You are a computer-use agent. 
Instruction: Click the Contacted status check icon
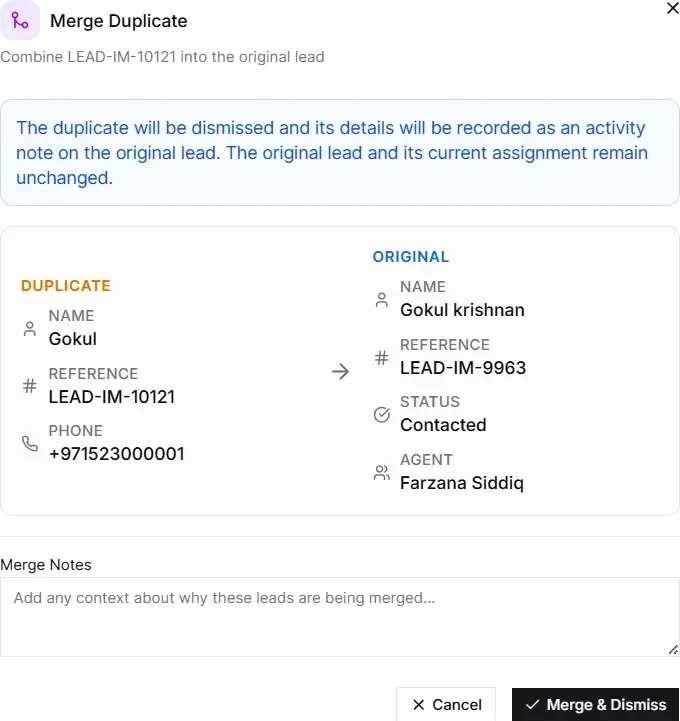382,415
